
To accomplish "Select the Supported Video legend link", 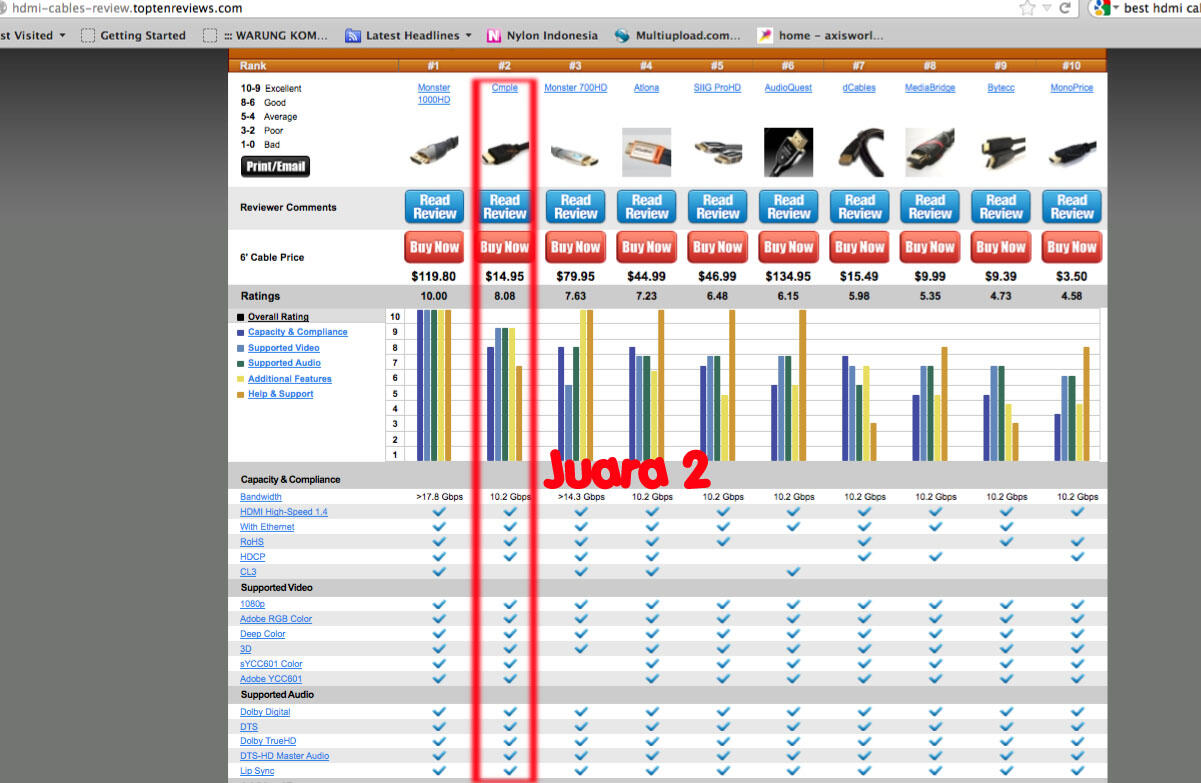I will coord(284,348).
